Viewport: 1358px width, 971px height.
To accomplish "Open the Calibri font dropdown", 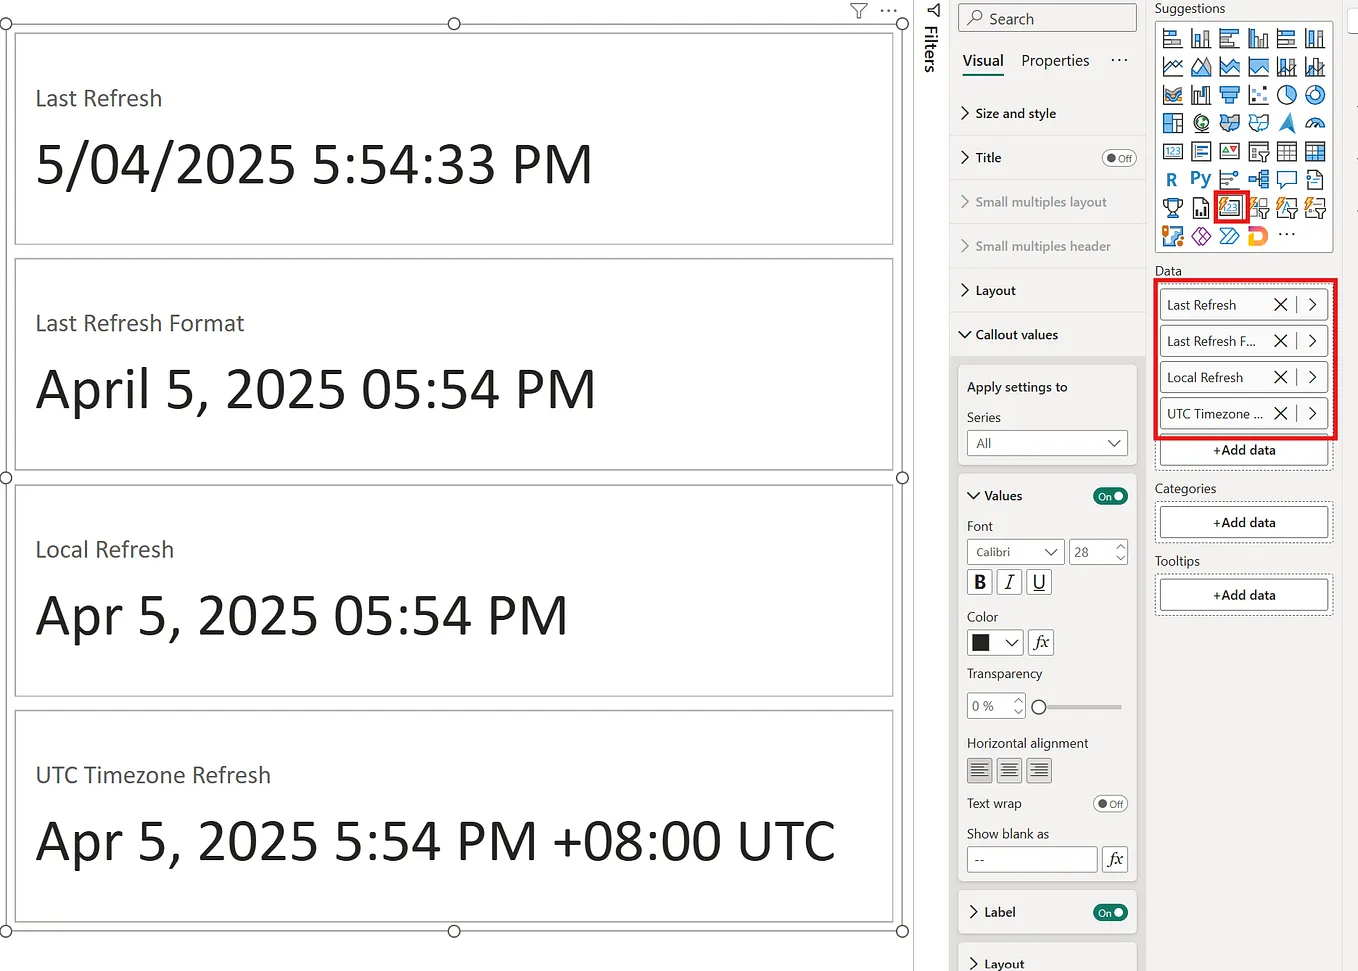I will 1015,551.
